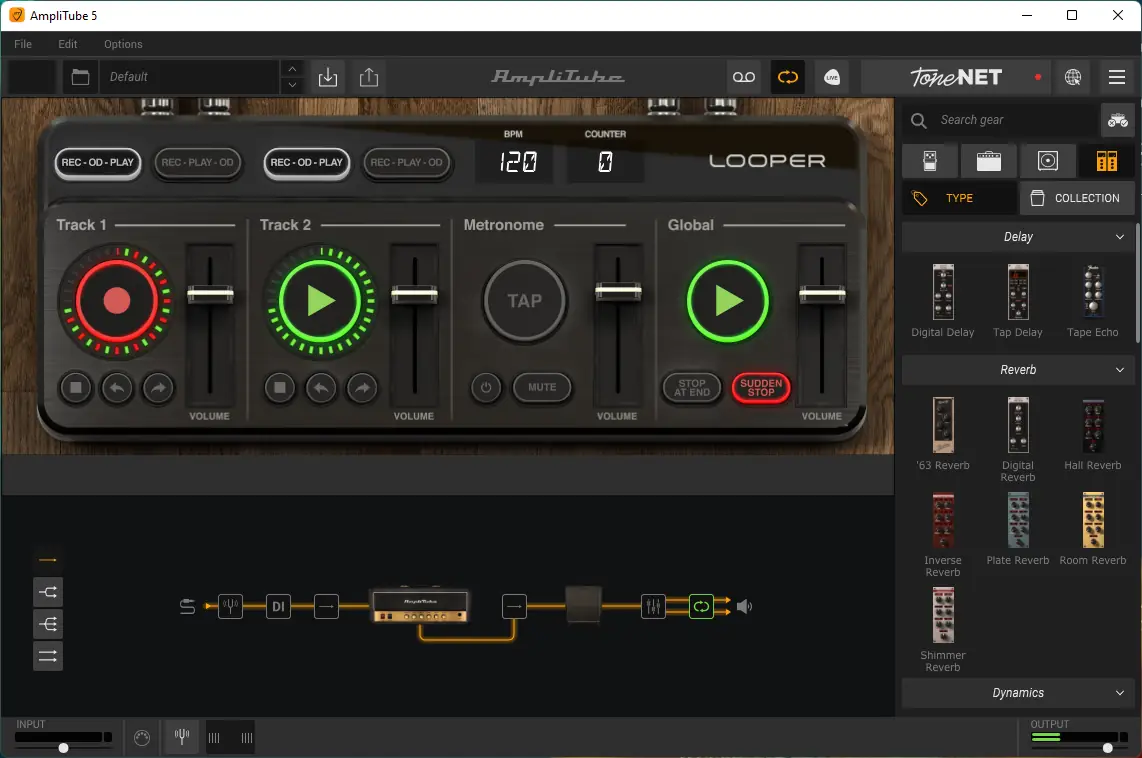Screen dimensions: 1142x758
Task: Select the rack effects category icon
Action: click(1106, 161)
